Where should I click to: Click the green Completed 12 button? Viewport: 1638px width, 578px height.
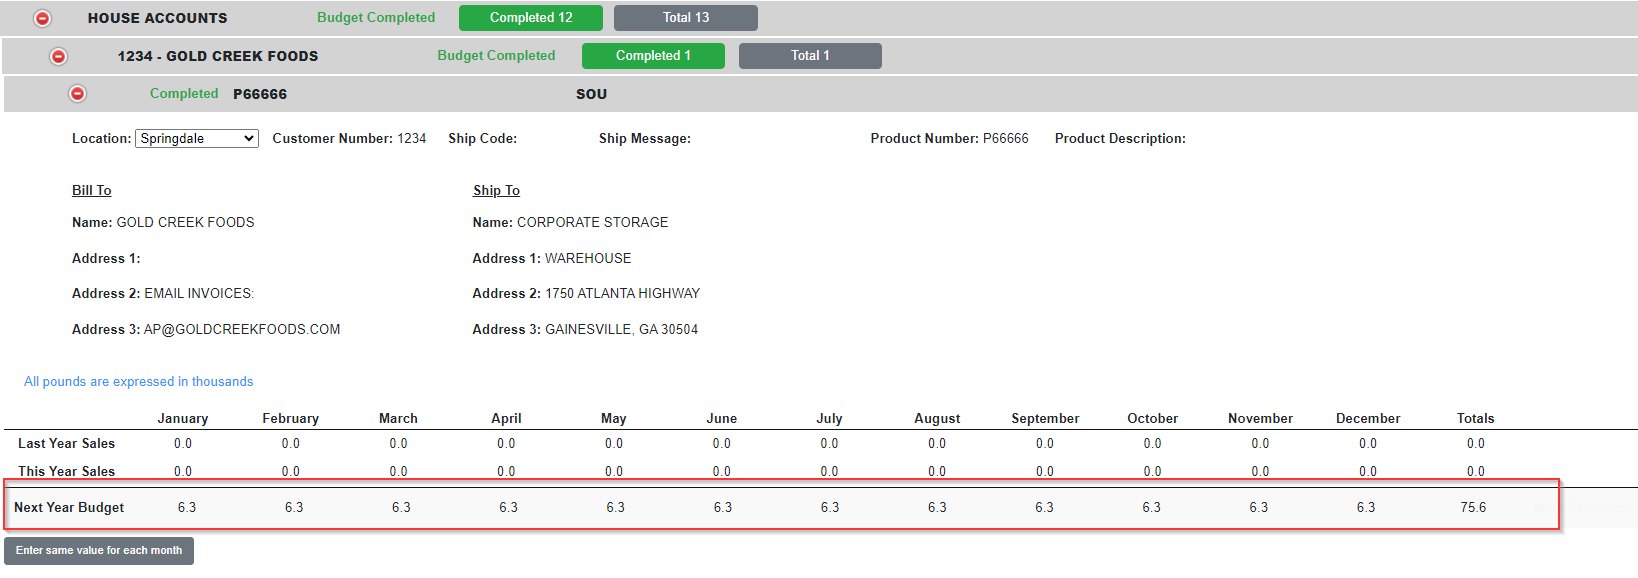531,18
